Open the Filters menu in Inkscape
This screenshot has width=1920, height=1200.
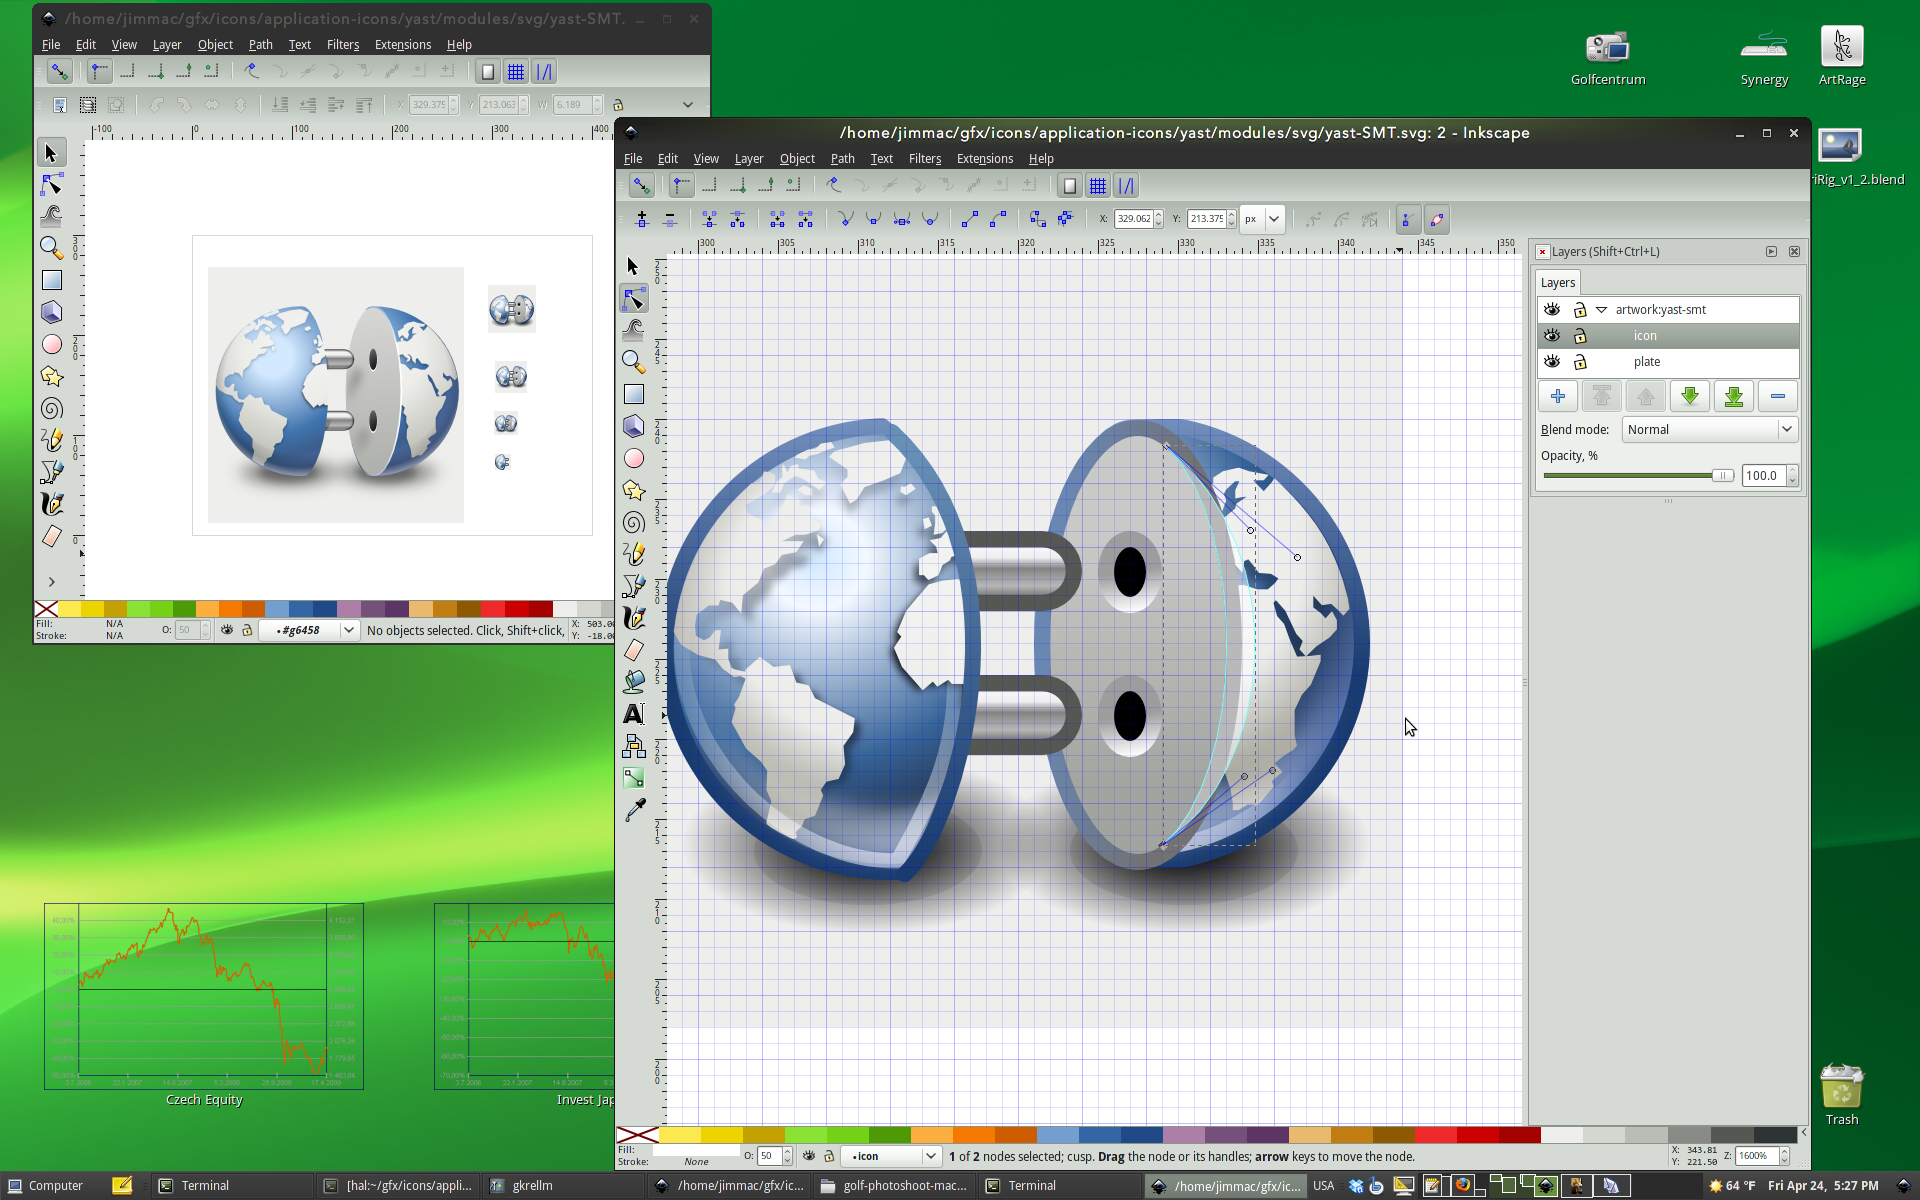tap(923, 156)
